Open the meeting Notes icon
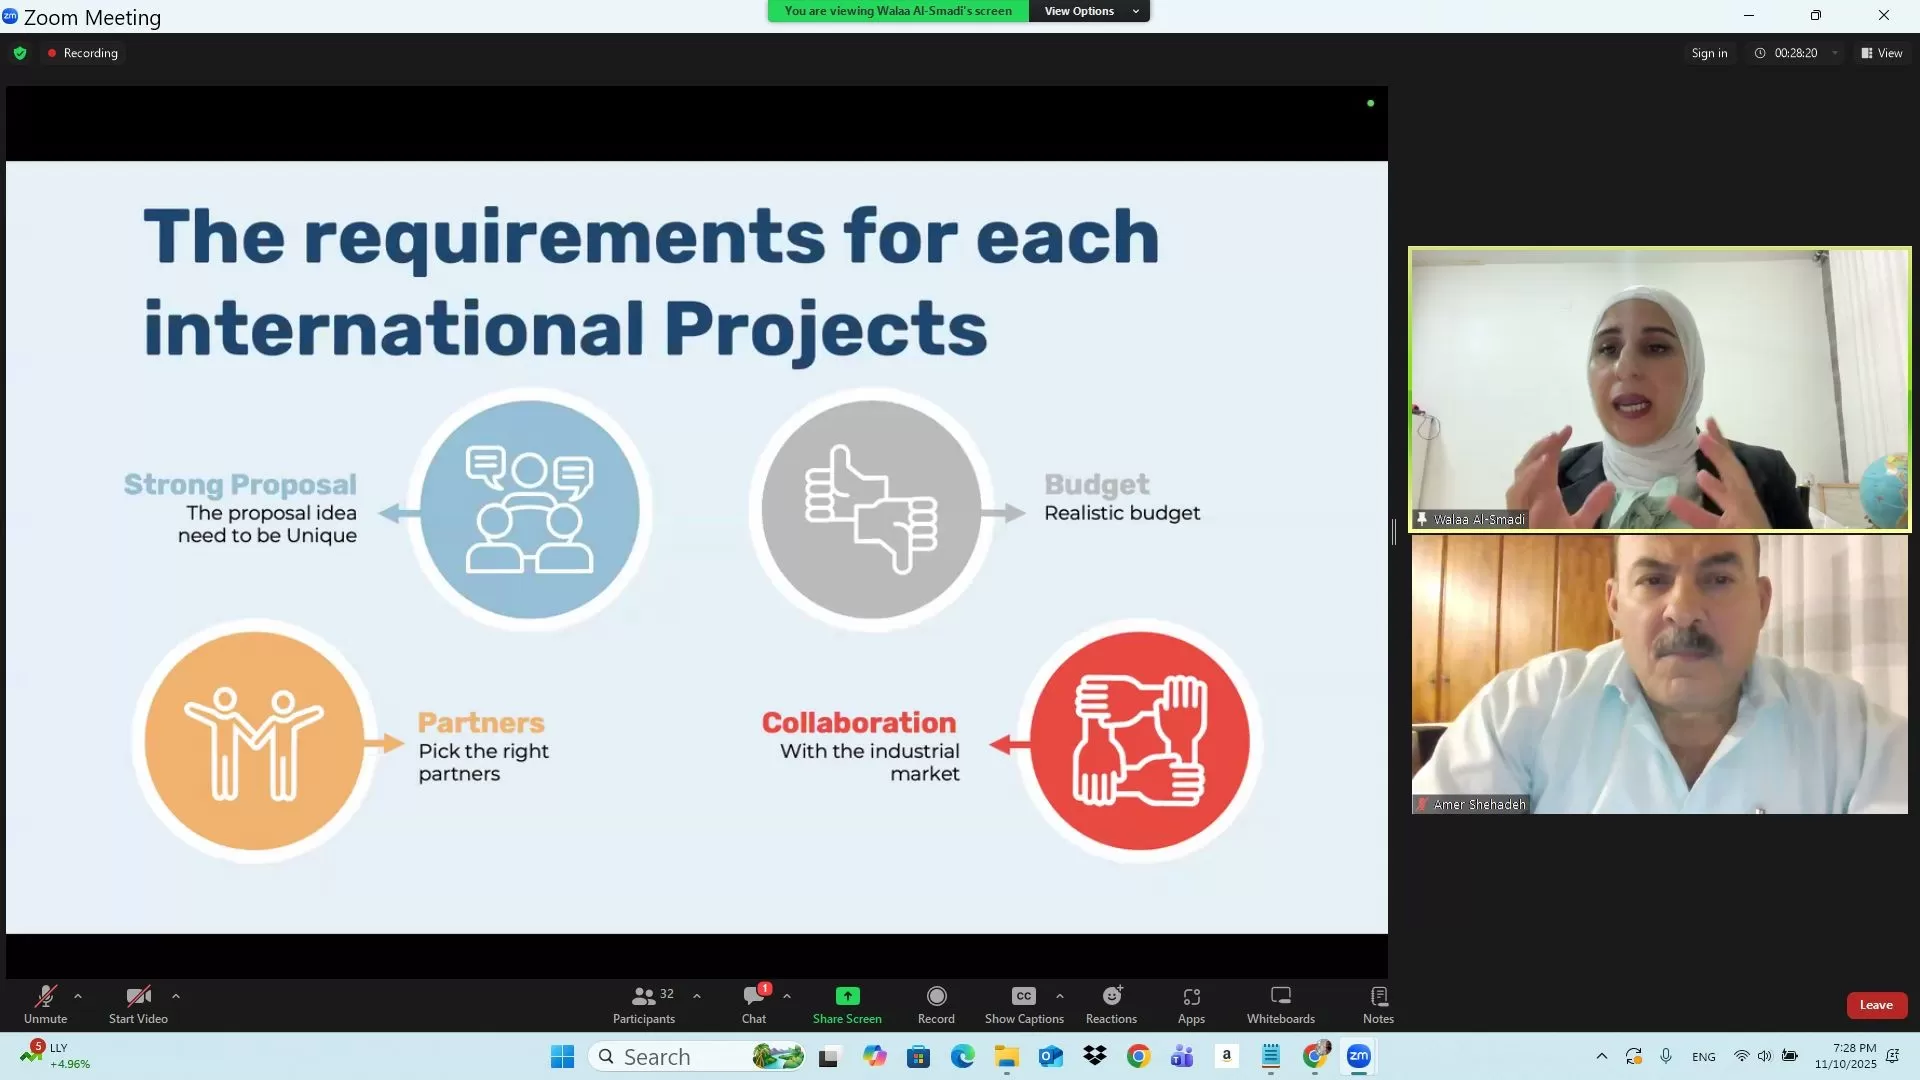Viewport: 1920px width, 1080px height. pos(1378,1004)
